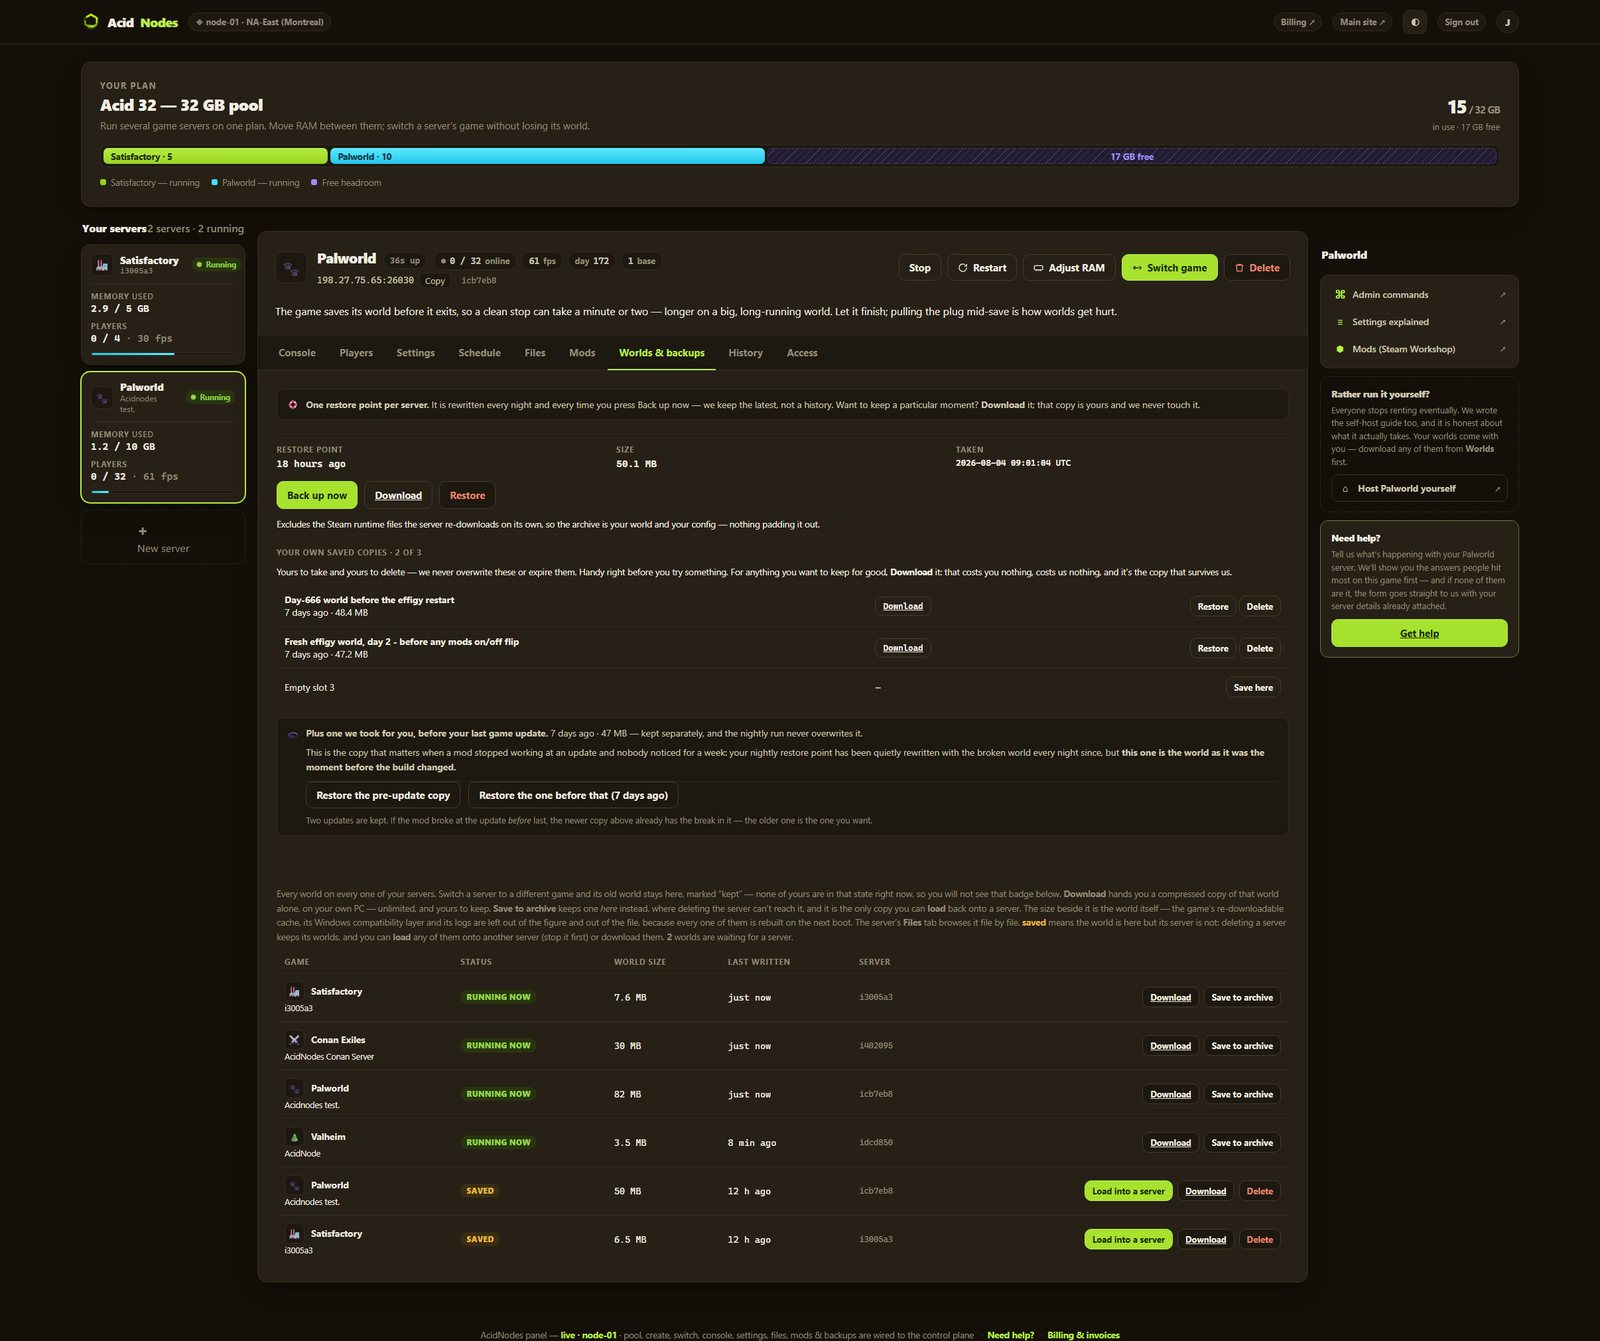Screen dimensions: 1600x1341
Task: Open the footer Billing & invoices link
Action: coord(1083,1335)
